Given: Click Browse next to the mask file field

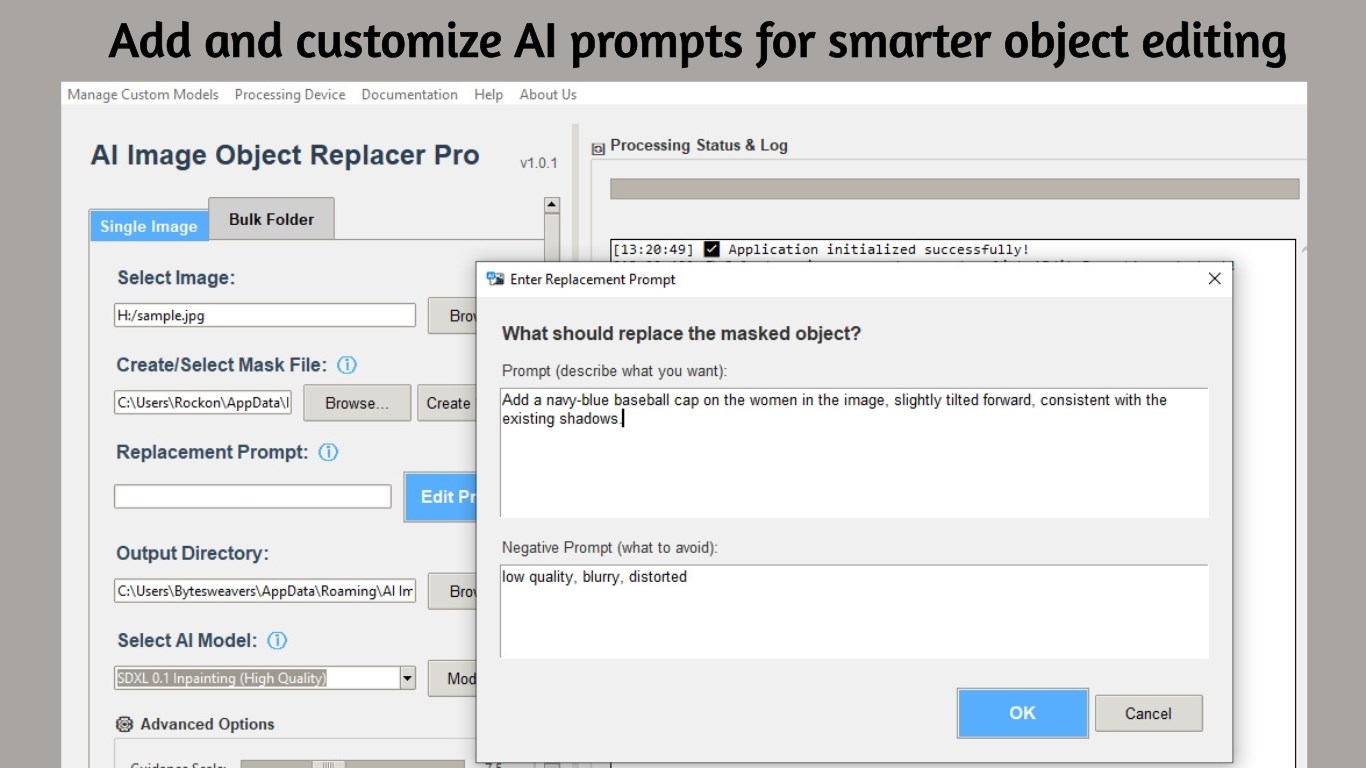Looking at the screenshot, I should pos(356,403).
